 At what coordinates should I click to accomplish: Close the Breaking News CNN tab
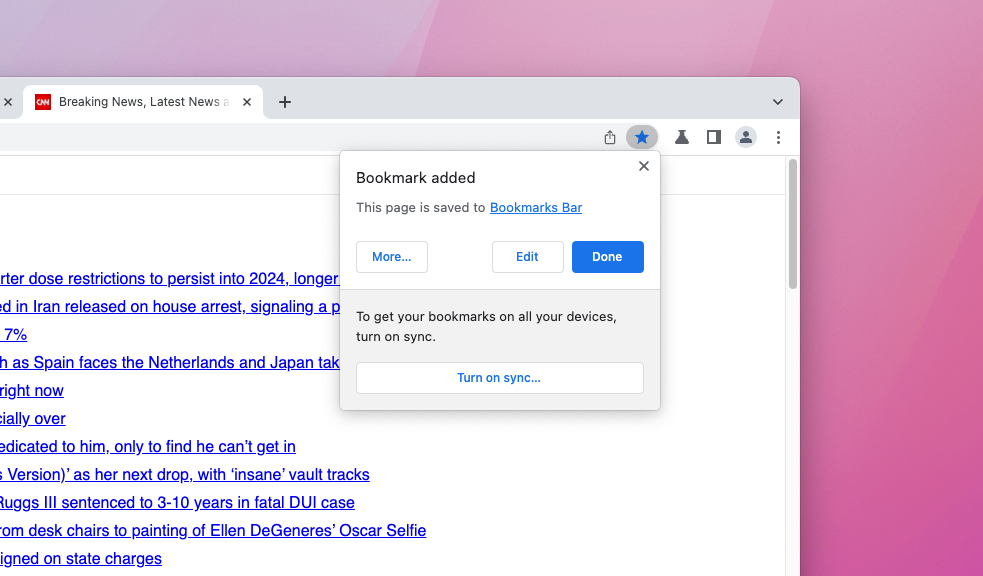click(x=247, y=102)
